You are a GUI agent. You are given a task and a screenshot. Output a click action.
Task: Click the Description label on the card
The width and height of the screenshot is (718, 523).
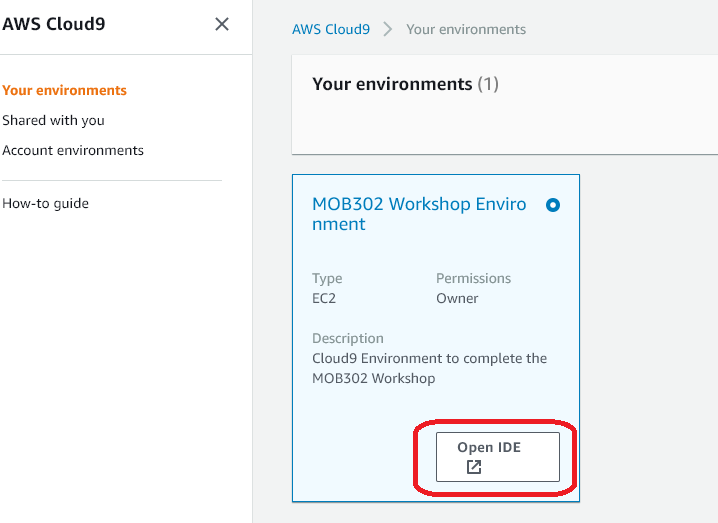pyautogui.click(x=347, y=338)
